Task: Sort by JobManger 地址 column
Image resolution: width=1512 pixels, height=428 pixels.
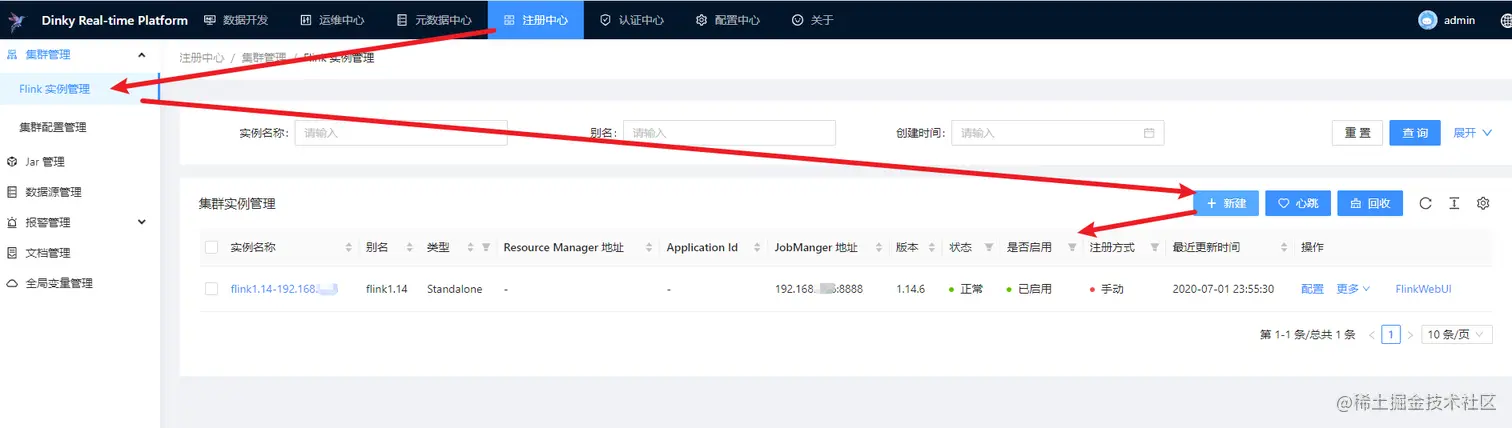Action: [x=878, y=247]
